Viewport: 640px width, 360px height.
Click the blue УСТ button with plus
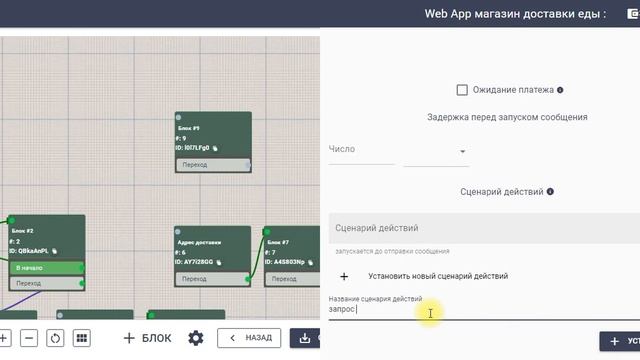point(620,341)
